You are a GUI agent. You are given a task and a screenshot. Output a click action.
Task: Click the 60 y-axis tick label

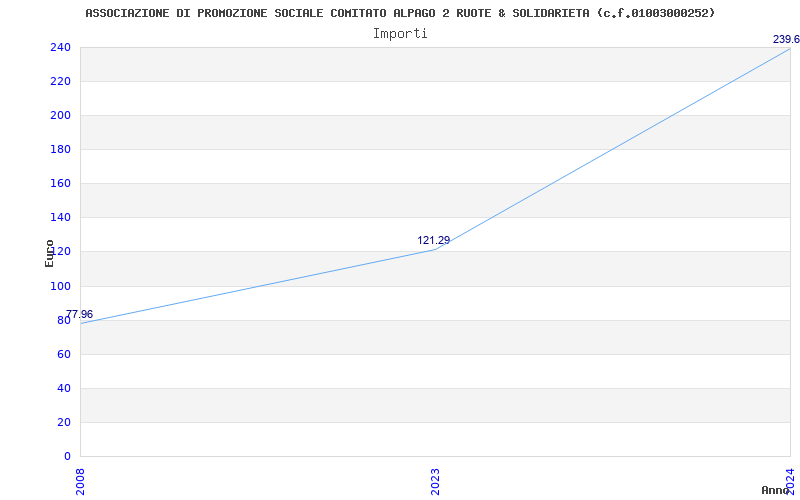(x=64, y=354)
